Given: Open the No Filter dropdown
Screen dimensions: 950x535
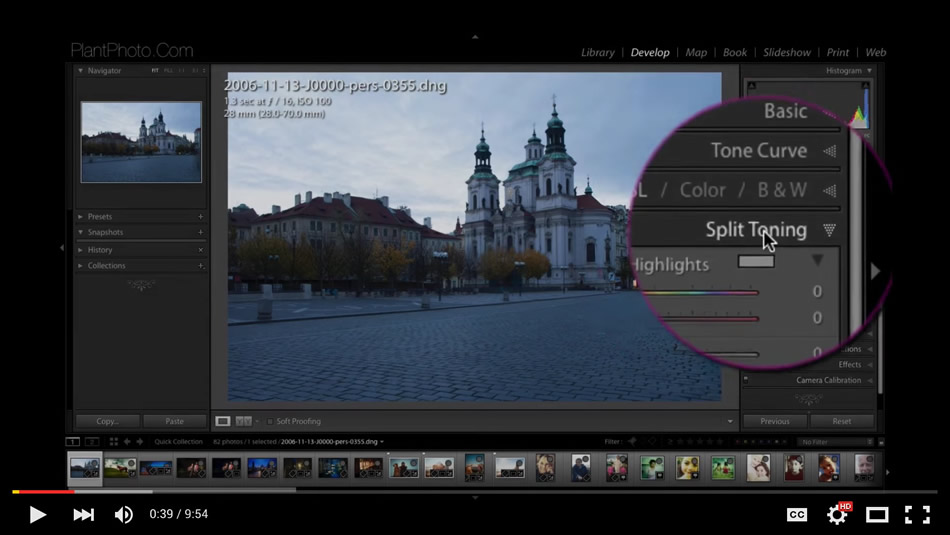Looking at the screenshot, I should 834,442.
